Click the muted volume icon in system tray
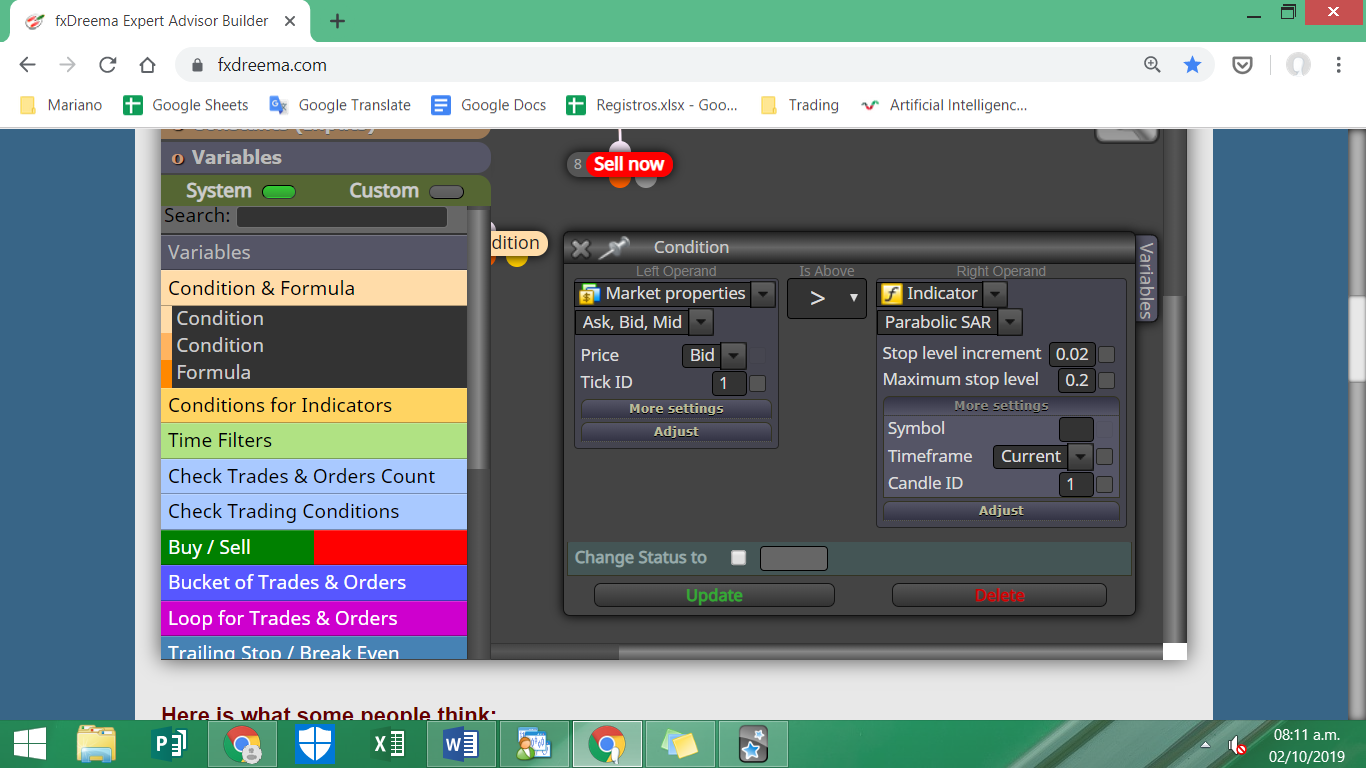 click(1237, 745)
